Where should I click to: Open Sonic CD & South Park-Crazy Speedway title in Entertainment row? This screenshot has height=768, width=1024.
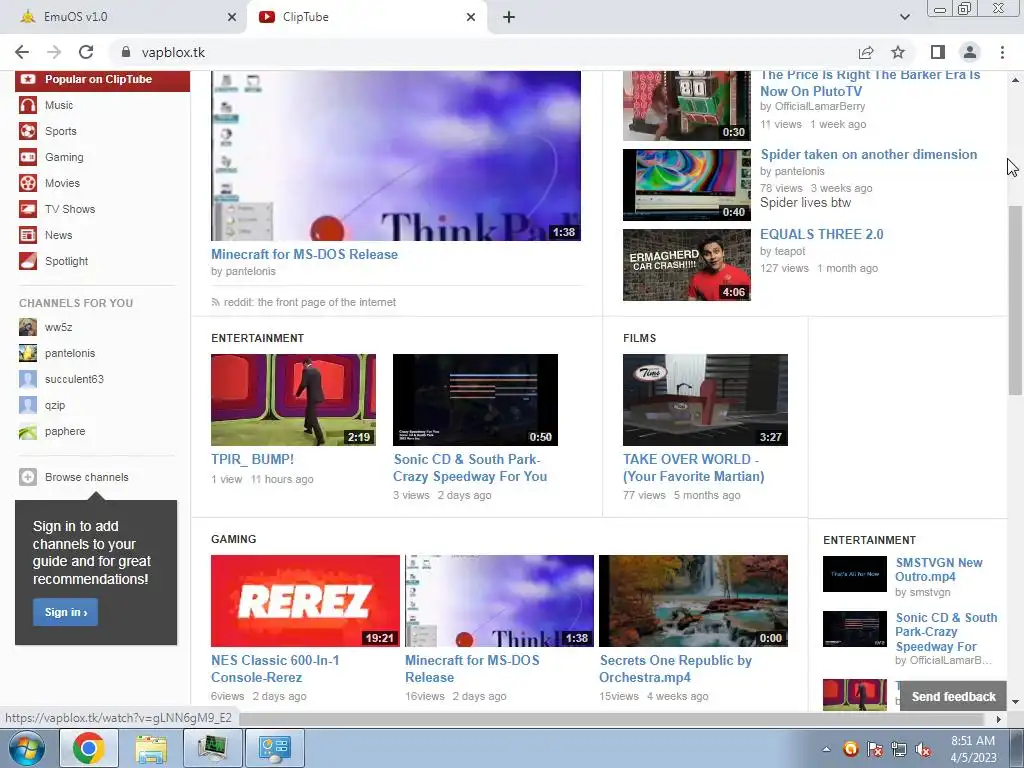click(x=470, y=468)
